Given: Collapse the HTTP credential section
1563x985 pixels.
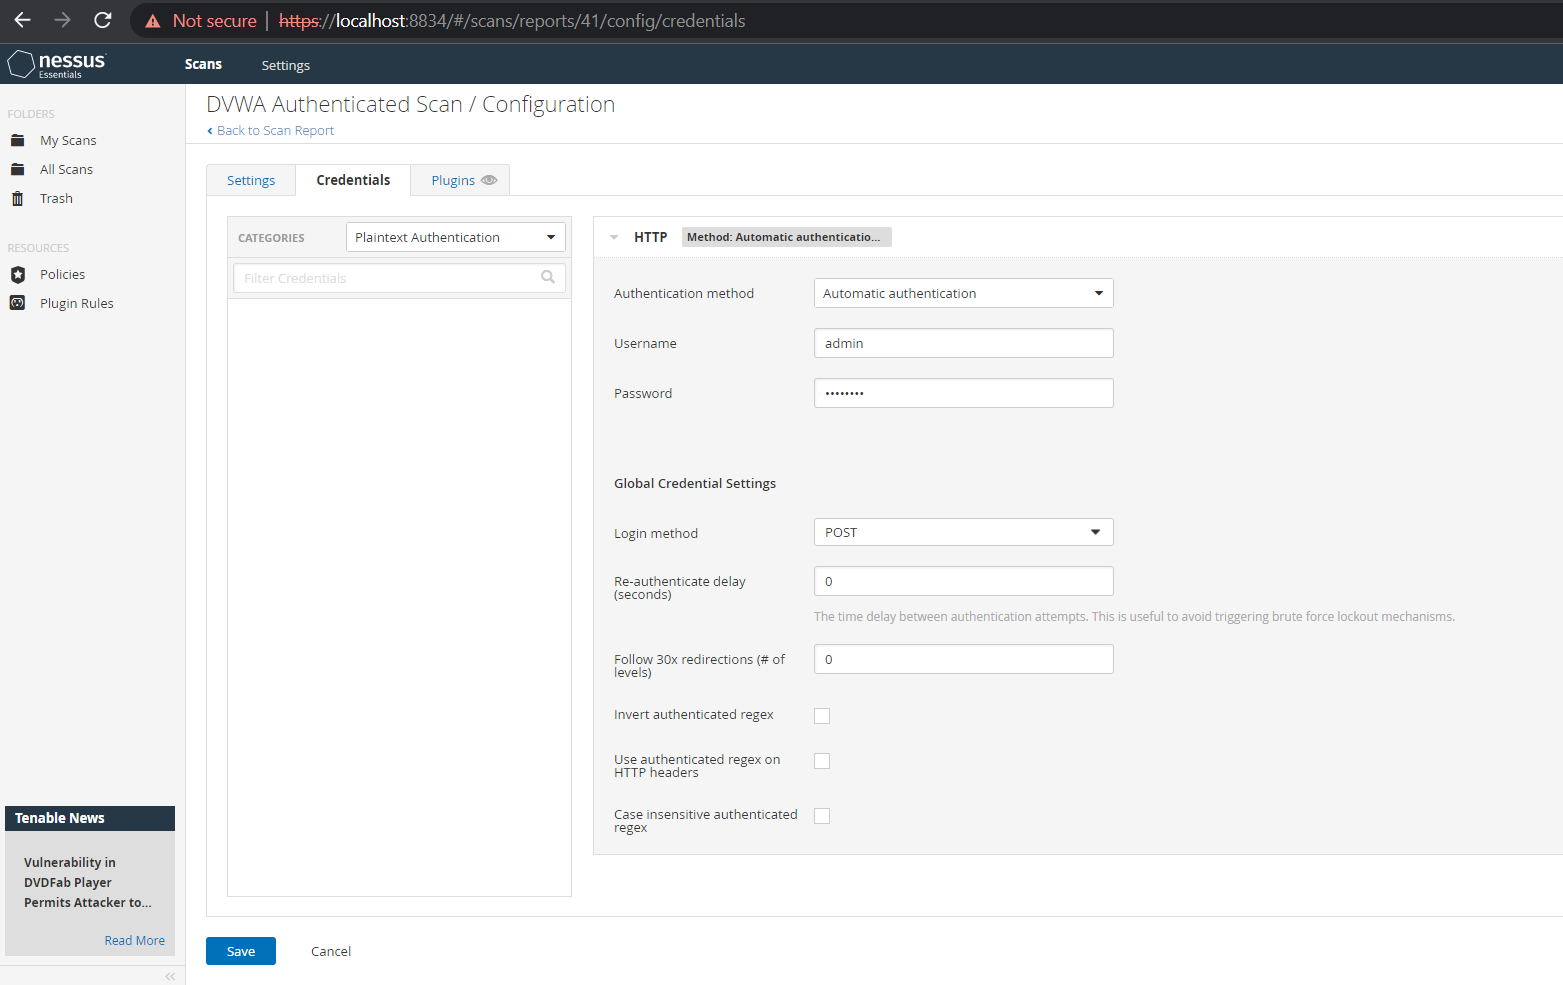Looking at the screenshot, I should [614, 237].
